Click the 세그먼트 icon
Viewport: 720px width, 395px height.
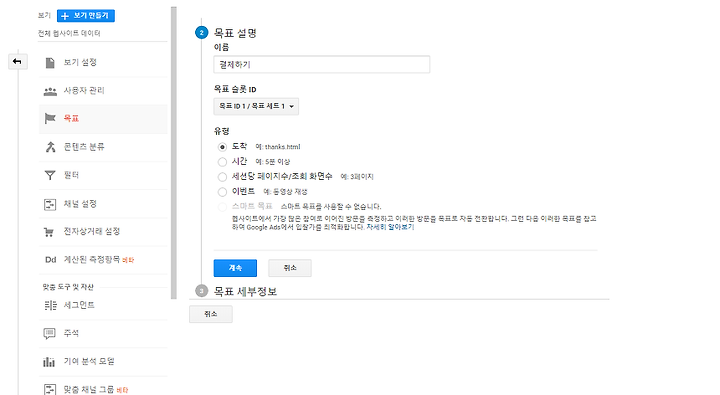click(50, 305)
